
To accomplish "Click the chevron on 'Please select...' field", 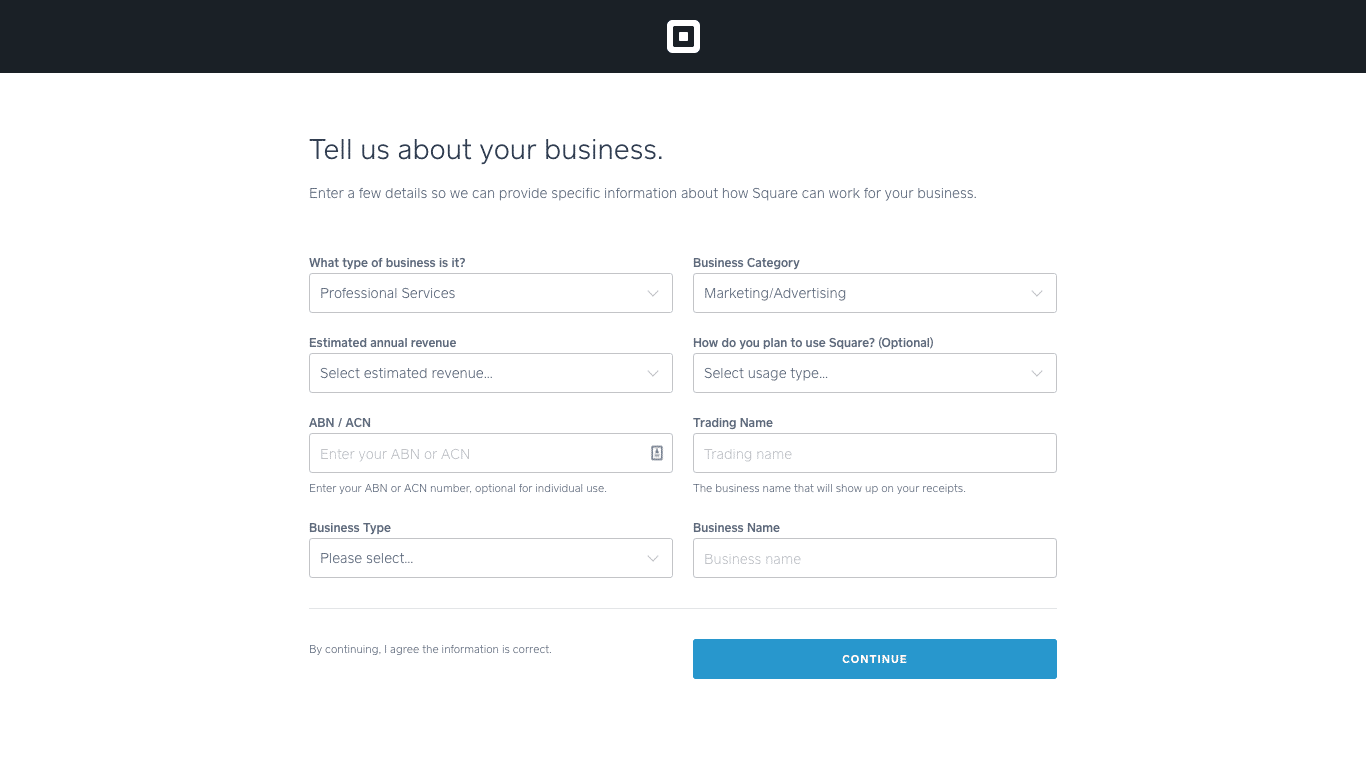I will (x=653, y=558).
